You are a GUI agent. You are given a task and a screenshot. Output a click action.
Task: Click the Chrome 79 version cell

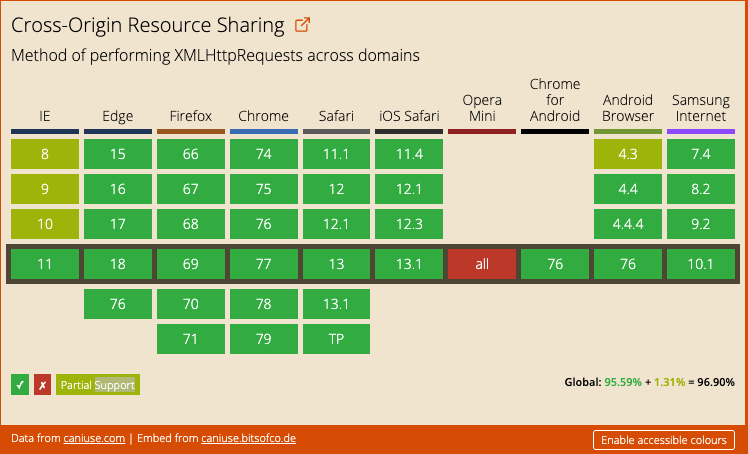[263, 339]
